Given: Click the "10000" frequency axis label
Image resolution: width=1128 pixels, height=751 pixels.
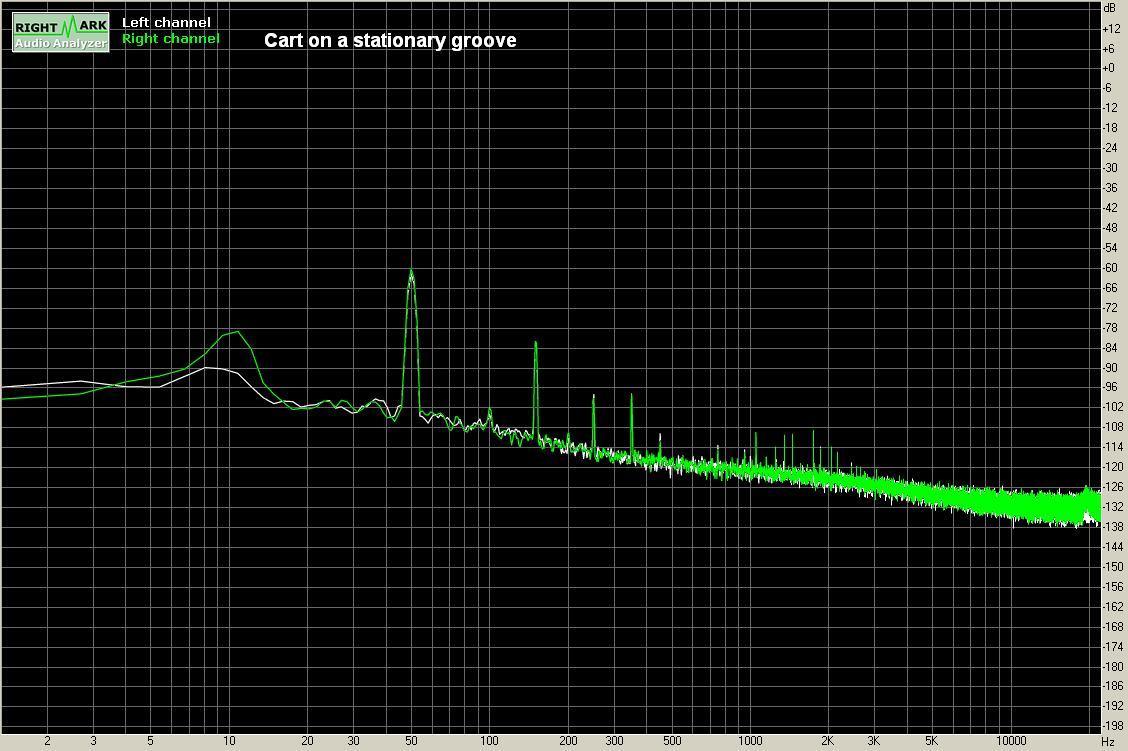Looking at the screenshot, I should 1011,741.
